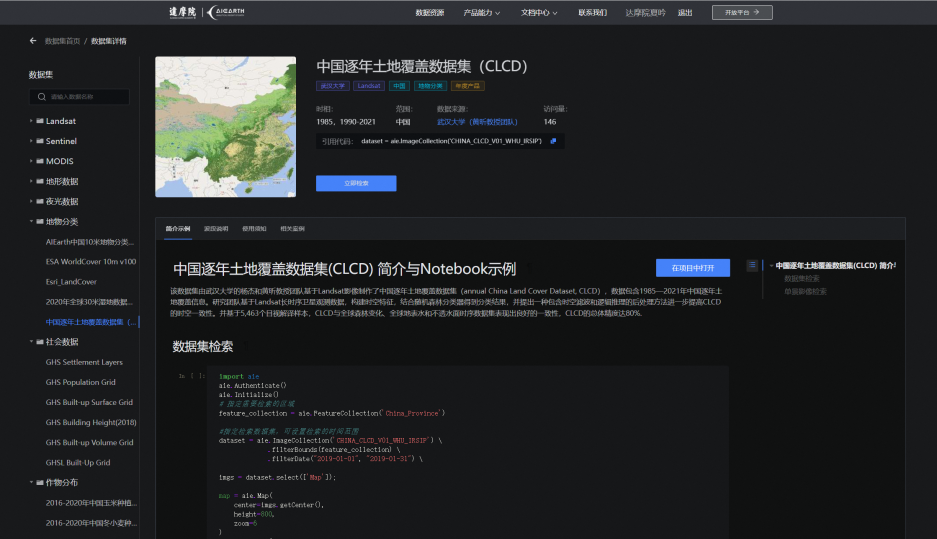Select GHS Population Grid dataset
Viewport: 937px width, 539px height.
point(81,382)
